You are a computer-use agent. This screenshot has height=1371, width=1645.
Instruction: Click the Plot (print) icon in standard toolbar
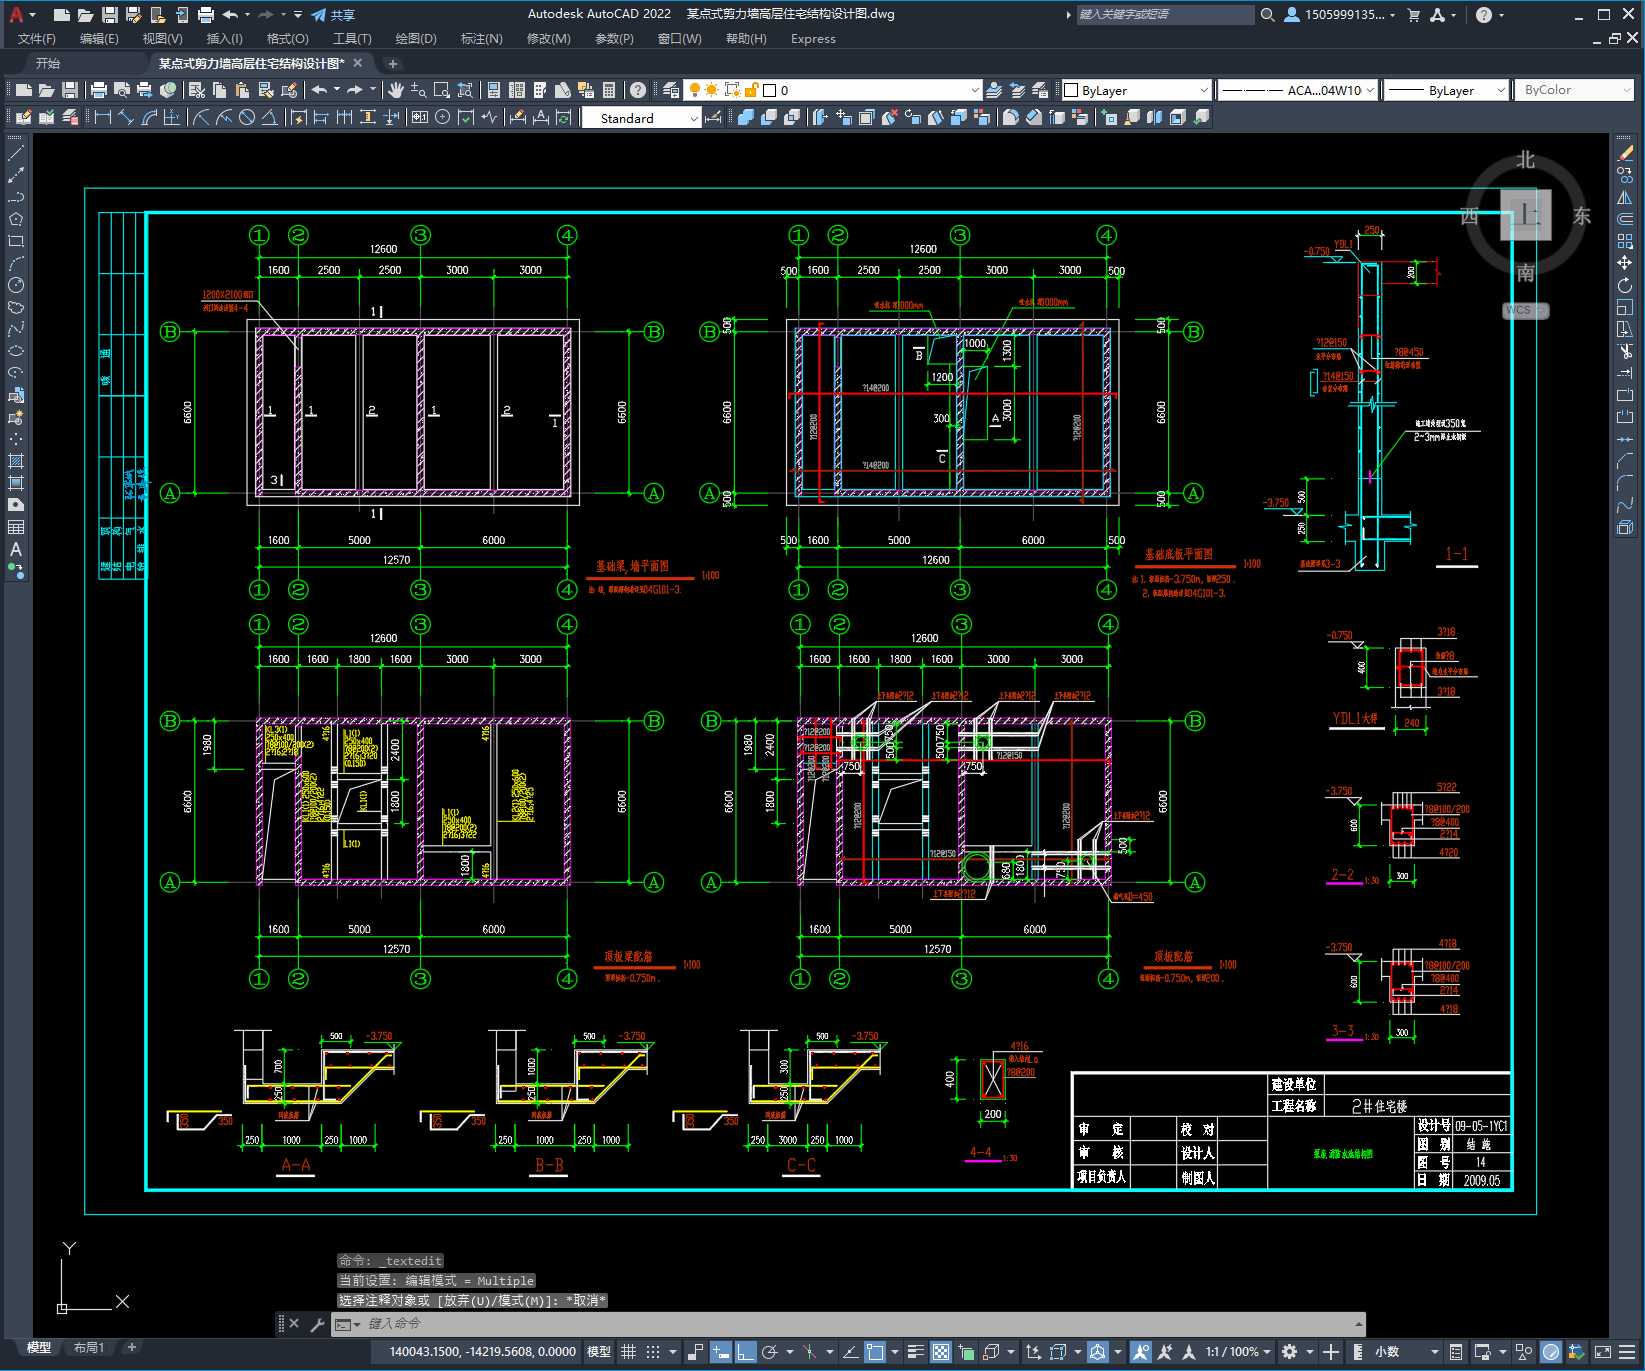99,90
